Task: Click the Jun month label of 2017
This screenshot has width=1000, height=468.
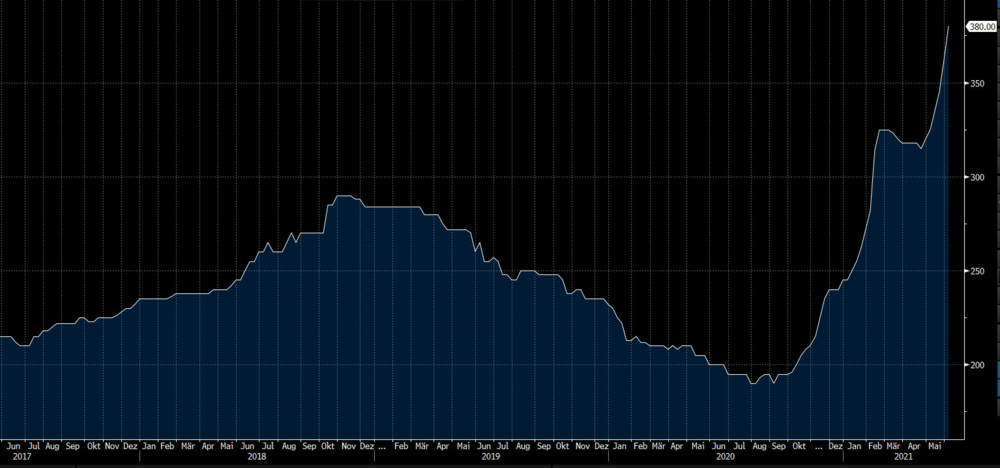Action: (13, 446)
